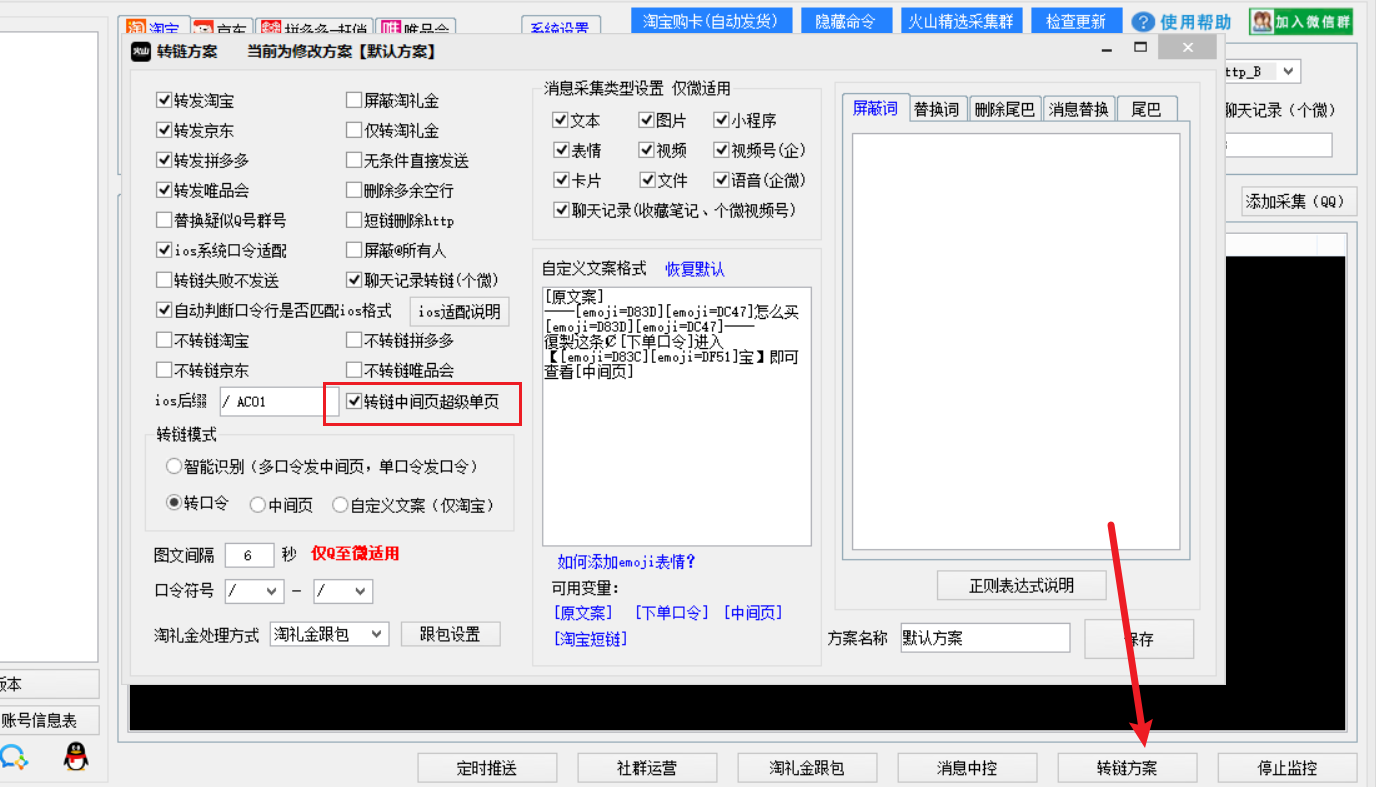Viewport: 1378px width, 787px height.
Task: Click 正则表达式说明 button
Action: coord(1021,585)
